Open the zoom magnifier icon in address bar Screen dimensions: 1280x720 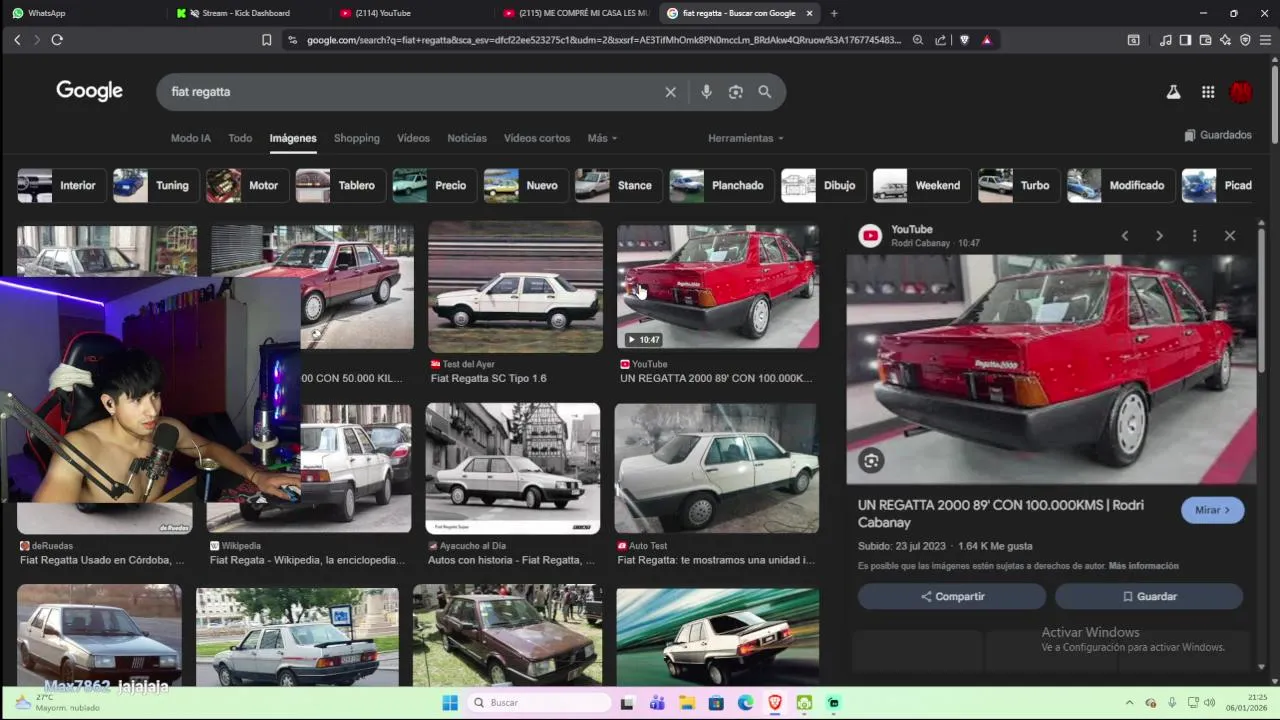tap(918, 40)
